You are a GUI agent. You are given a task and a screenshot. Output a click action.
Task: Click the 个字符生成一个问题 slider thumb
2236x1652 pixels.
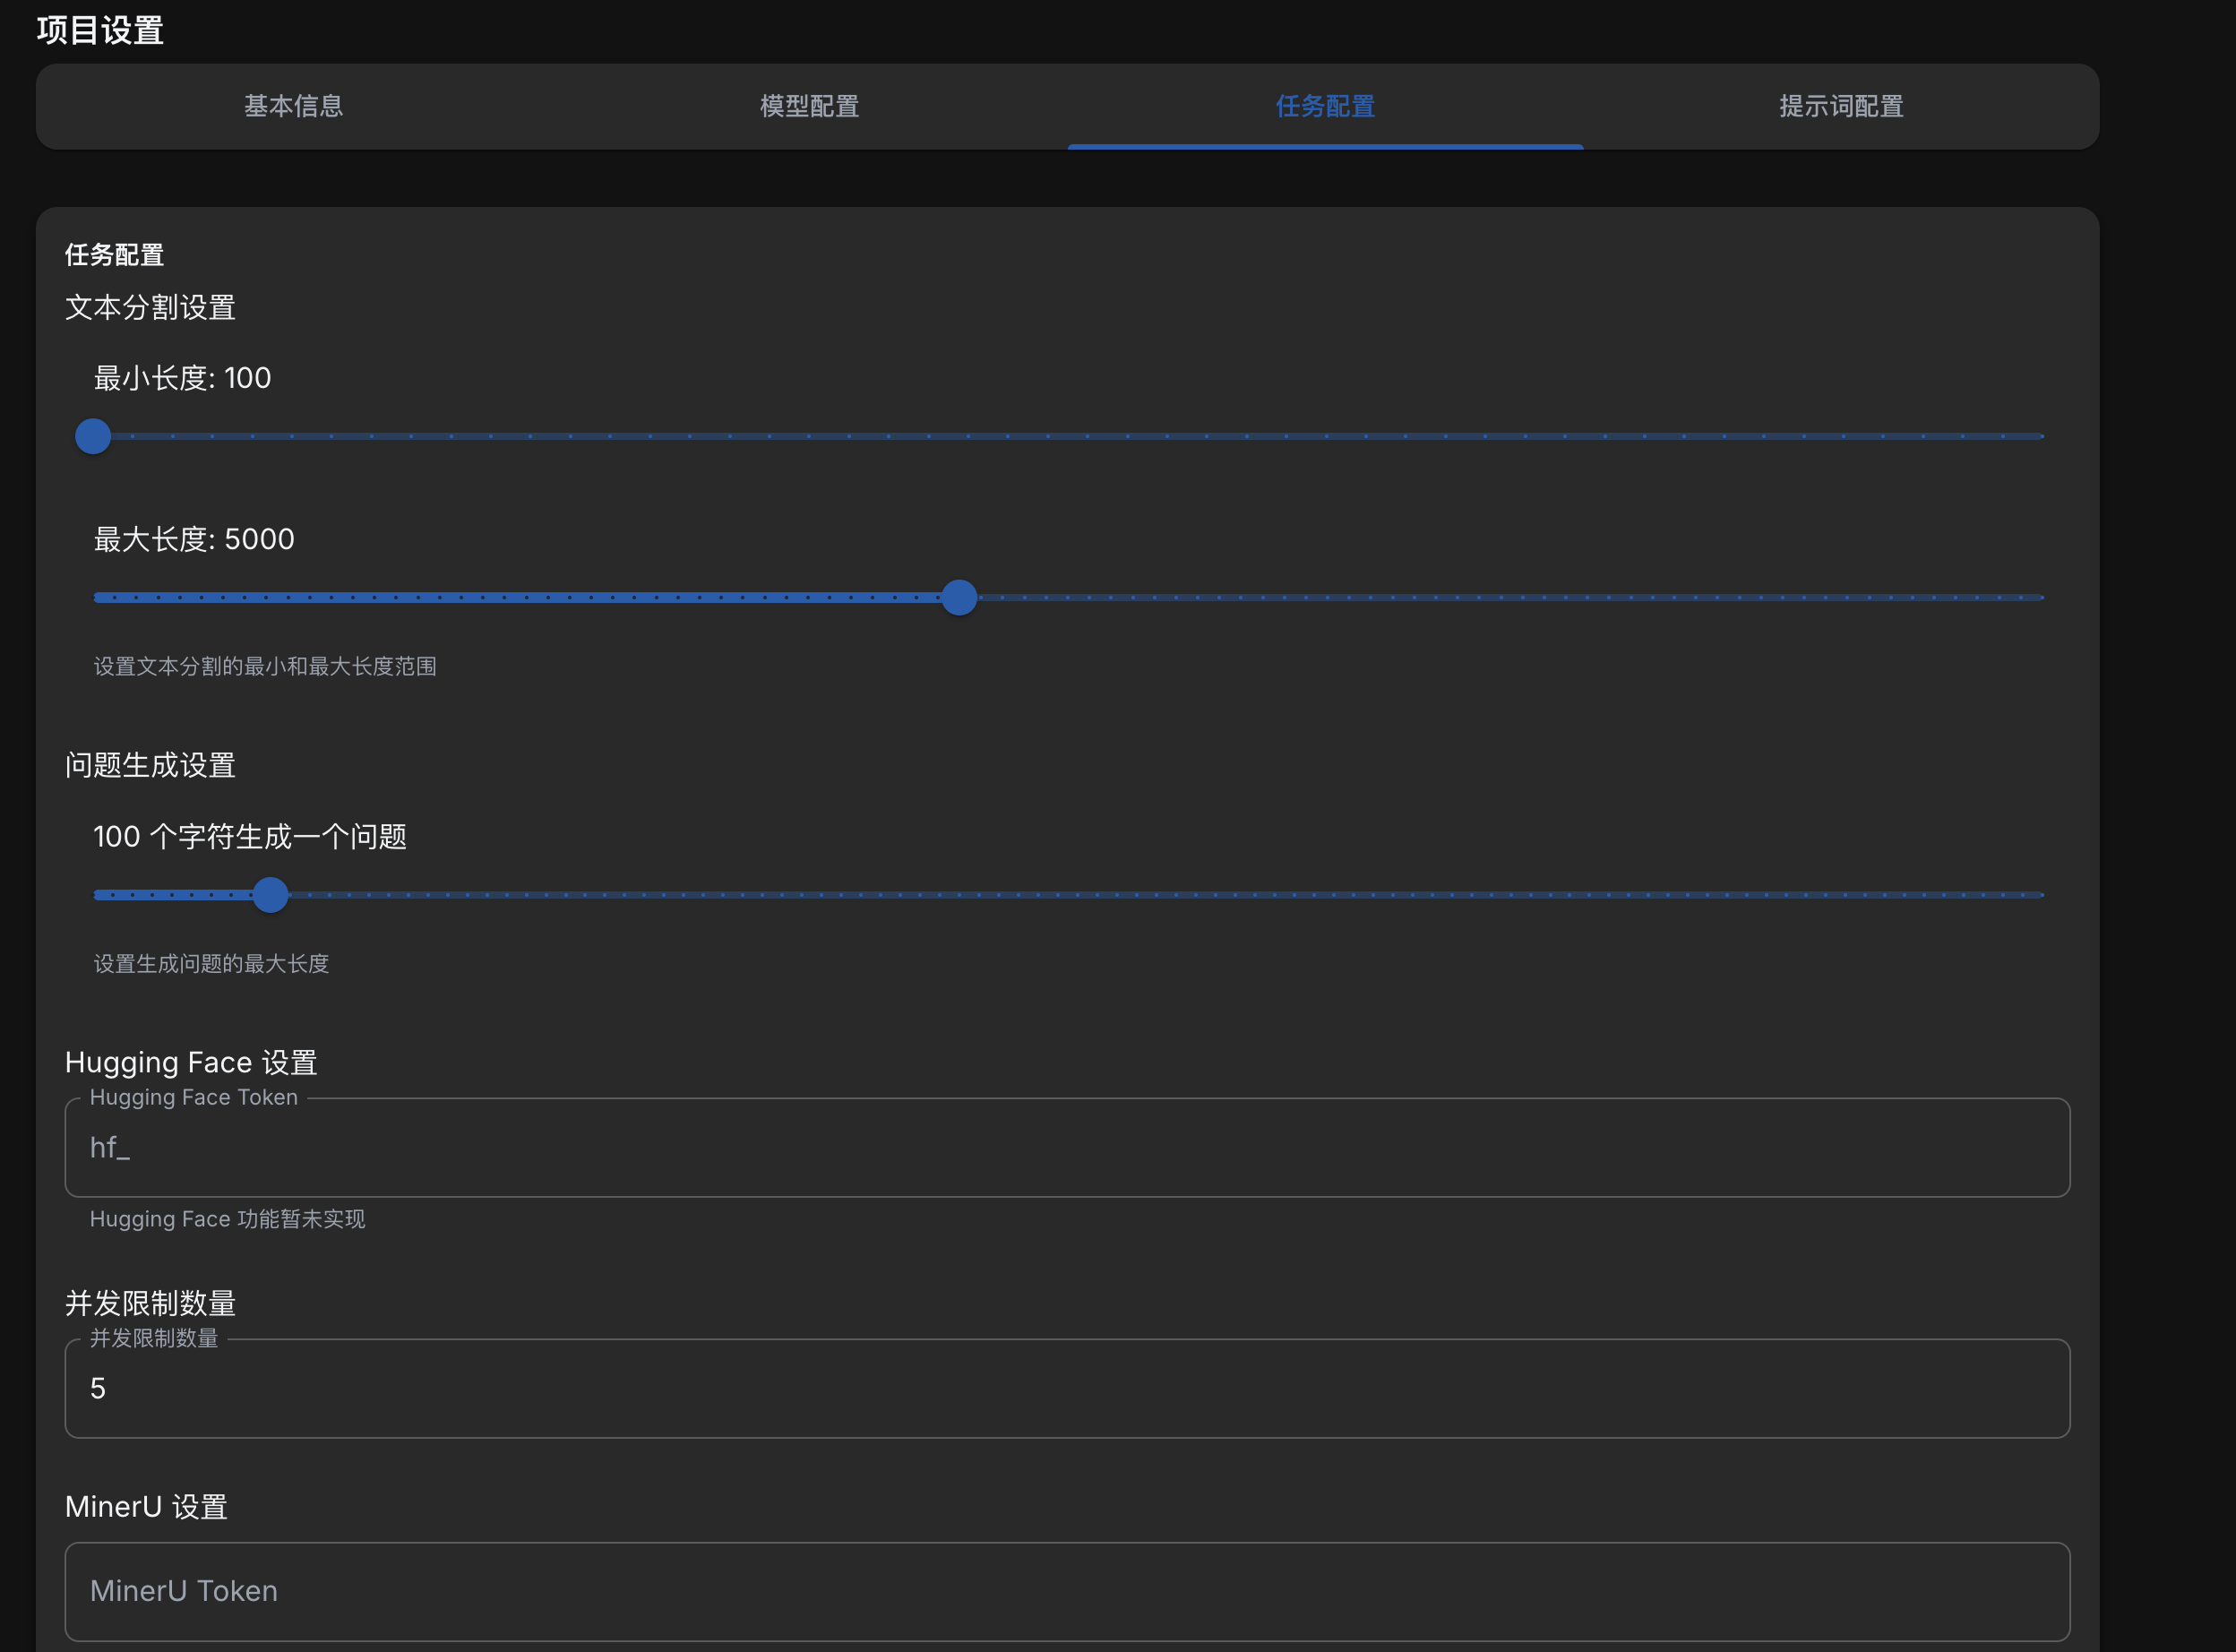click(x=270, y=894)
